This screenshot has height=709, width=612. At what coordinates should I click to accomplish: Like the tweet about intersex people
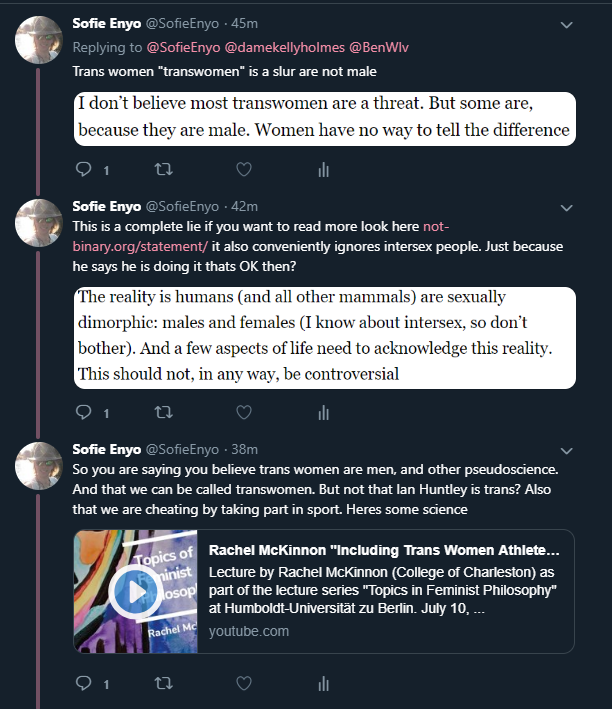[x=243, y=412]
